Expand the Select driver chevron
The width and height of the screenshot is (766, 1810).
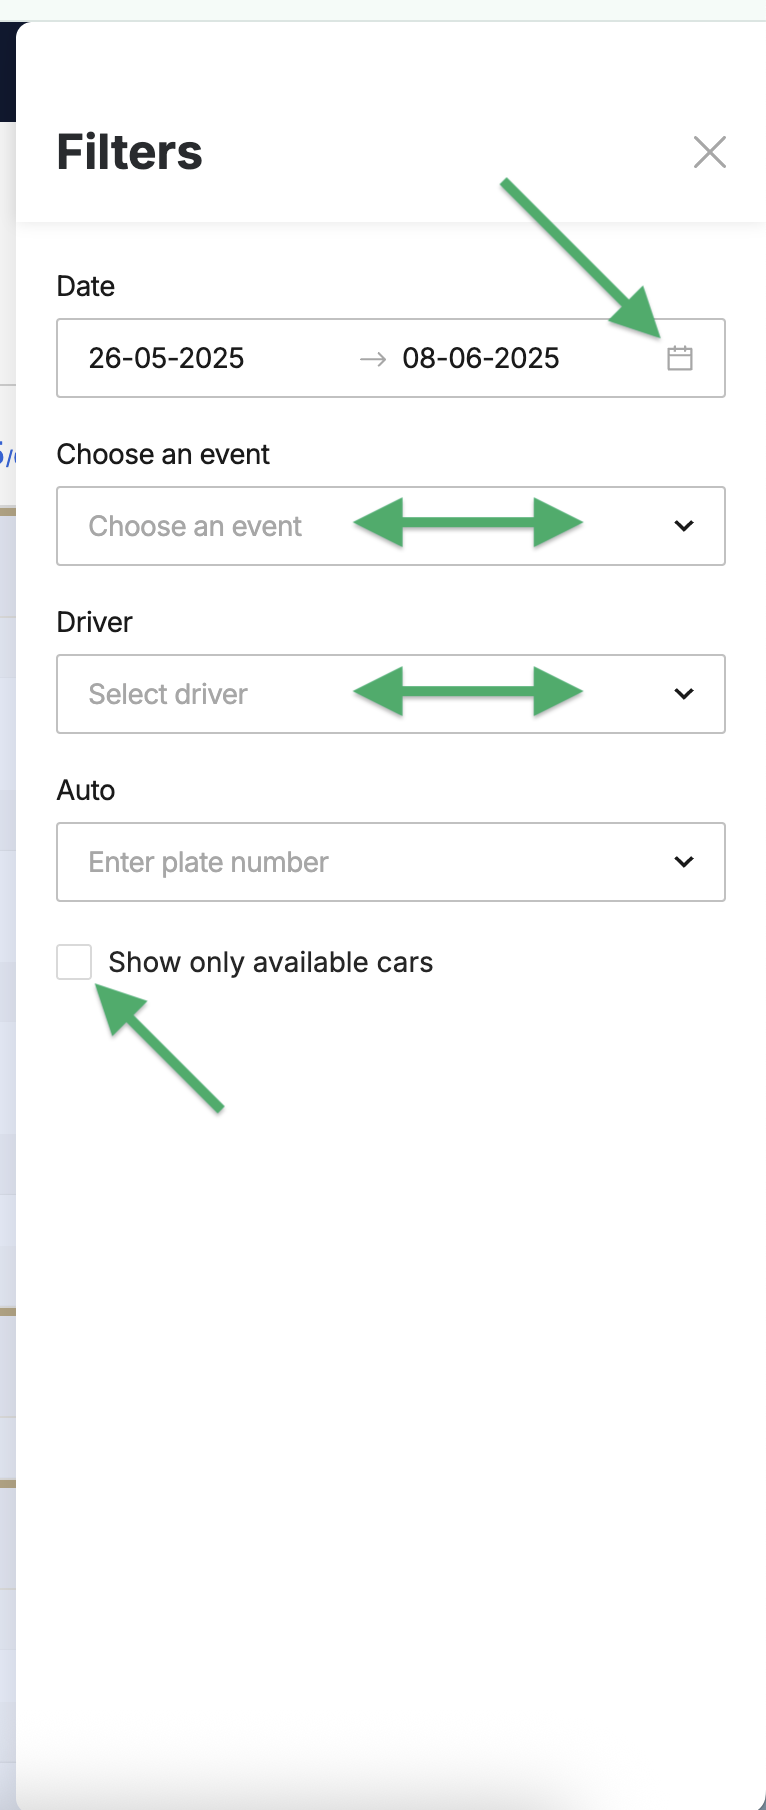684,694
